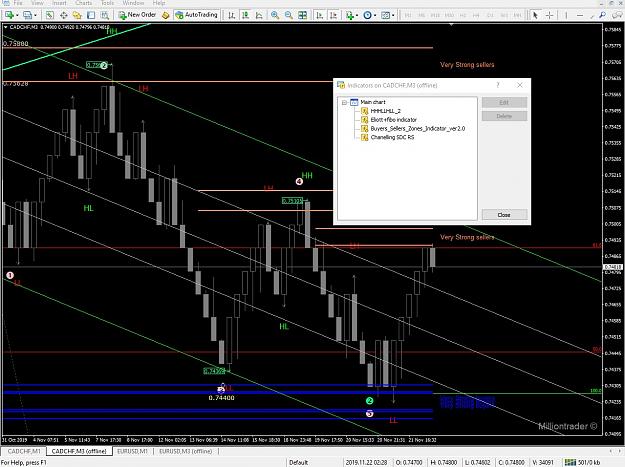Switch to the EURUSD,M1 chart tab
The image size is (625, 467).
point(132,451)
